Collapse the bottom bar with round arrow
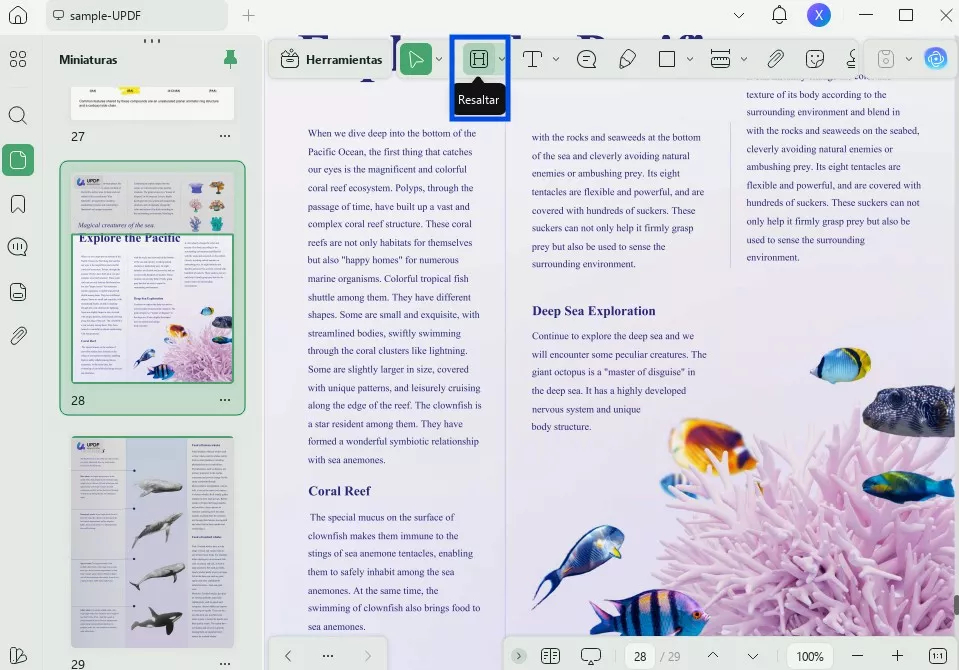 [519, 656]
